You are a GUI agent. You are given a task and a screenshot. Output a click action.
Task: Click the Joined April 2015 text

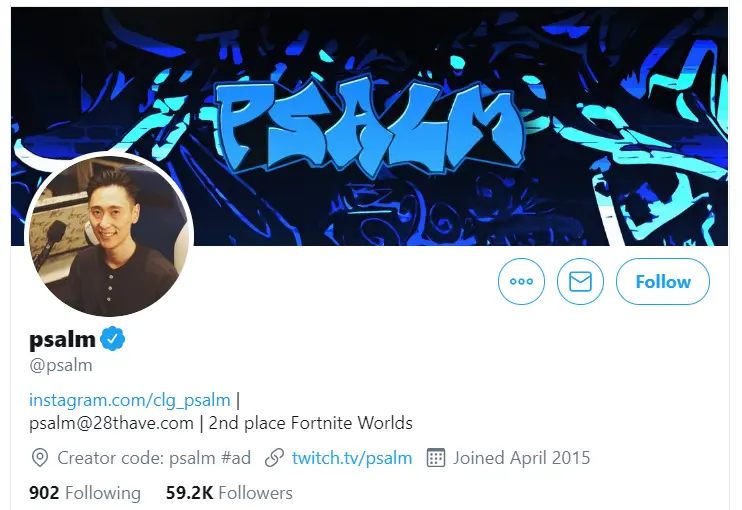point(521,458)
